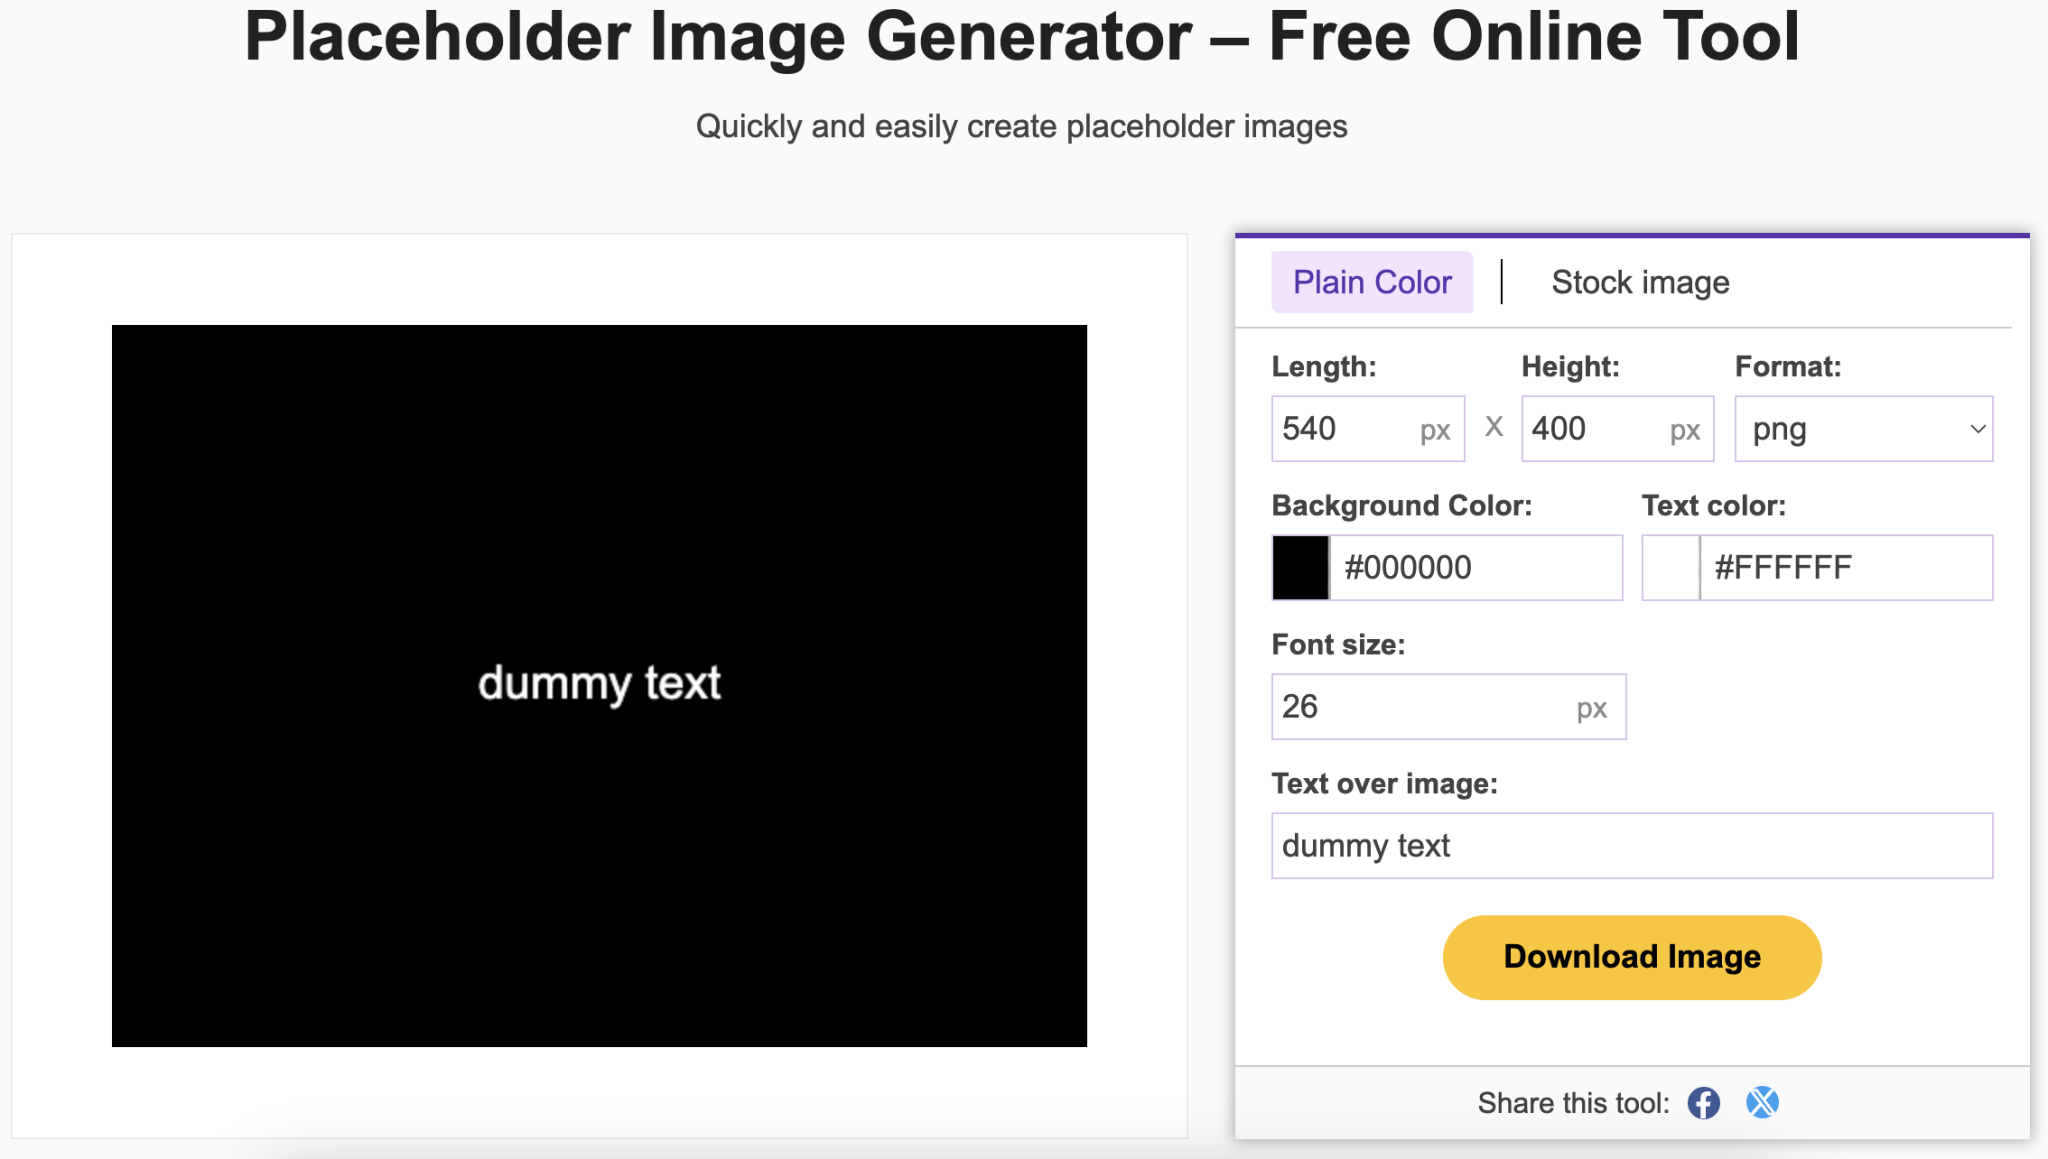The height and width of the screenshot is (1159, 2048).
Task: Switch to the Stock image tab
Action: pos(1640,282)
